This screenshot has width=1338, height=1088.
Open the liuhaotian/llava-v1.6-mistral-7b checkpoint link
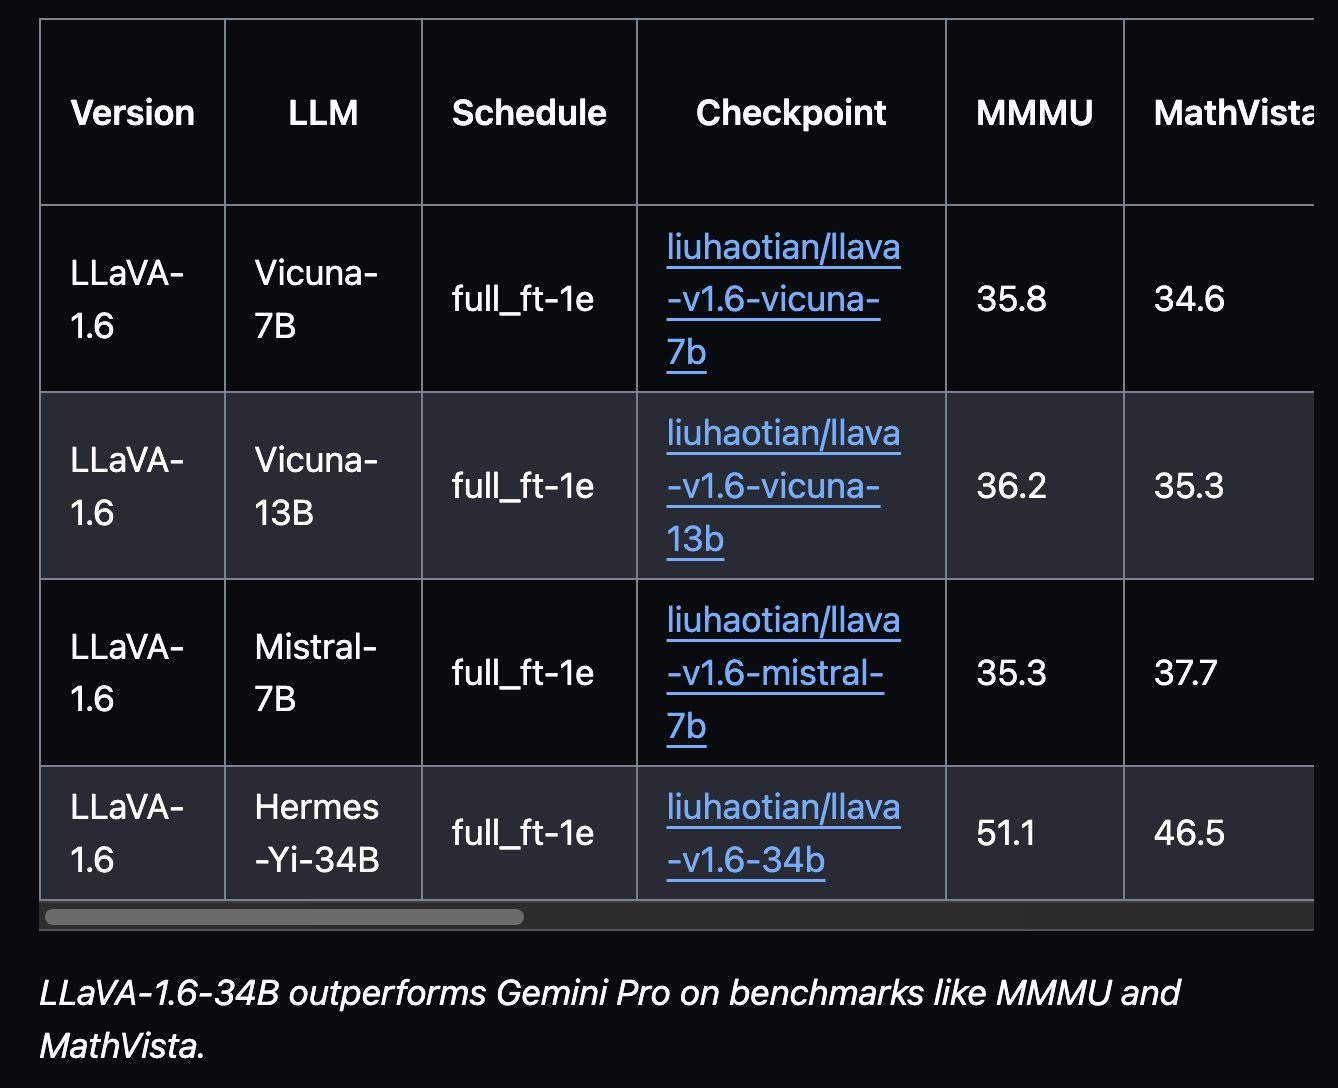click(782, 673)
